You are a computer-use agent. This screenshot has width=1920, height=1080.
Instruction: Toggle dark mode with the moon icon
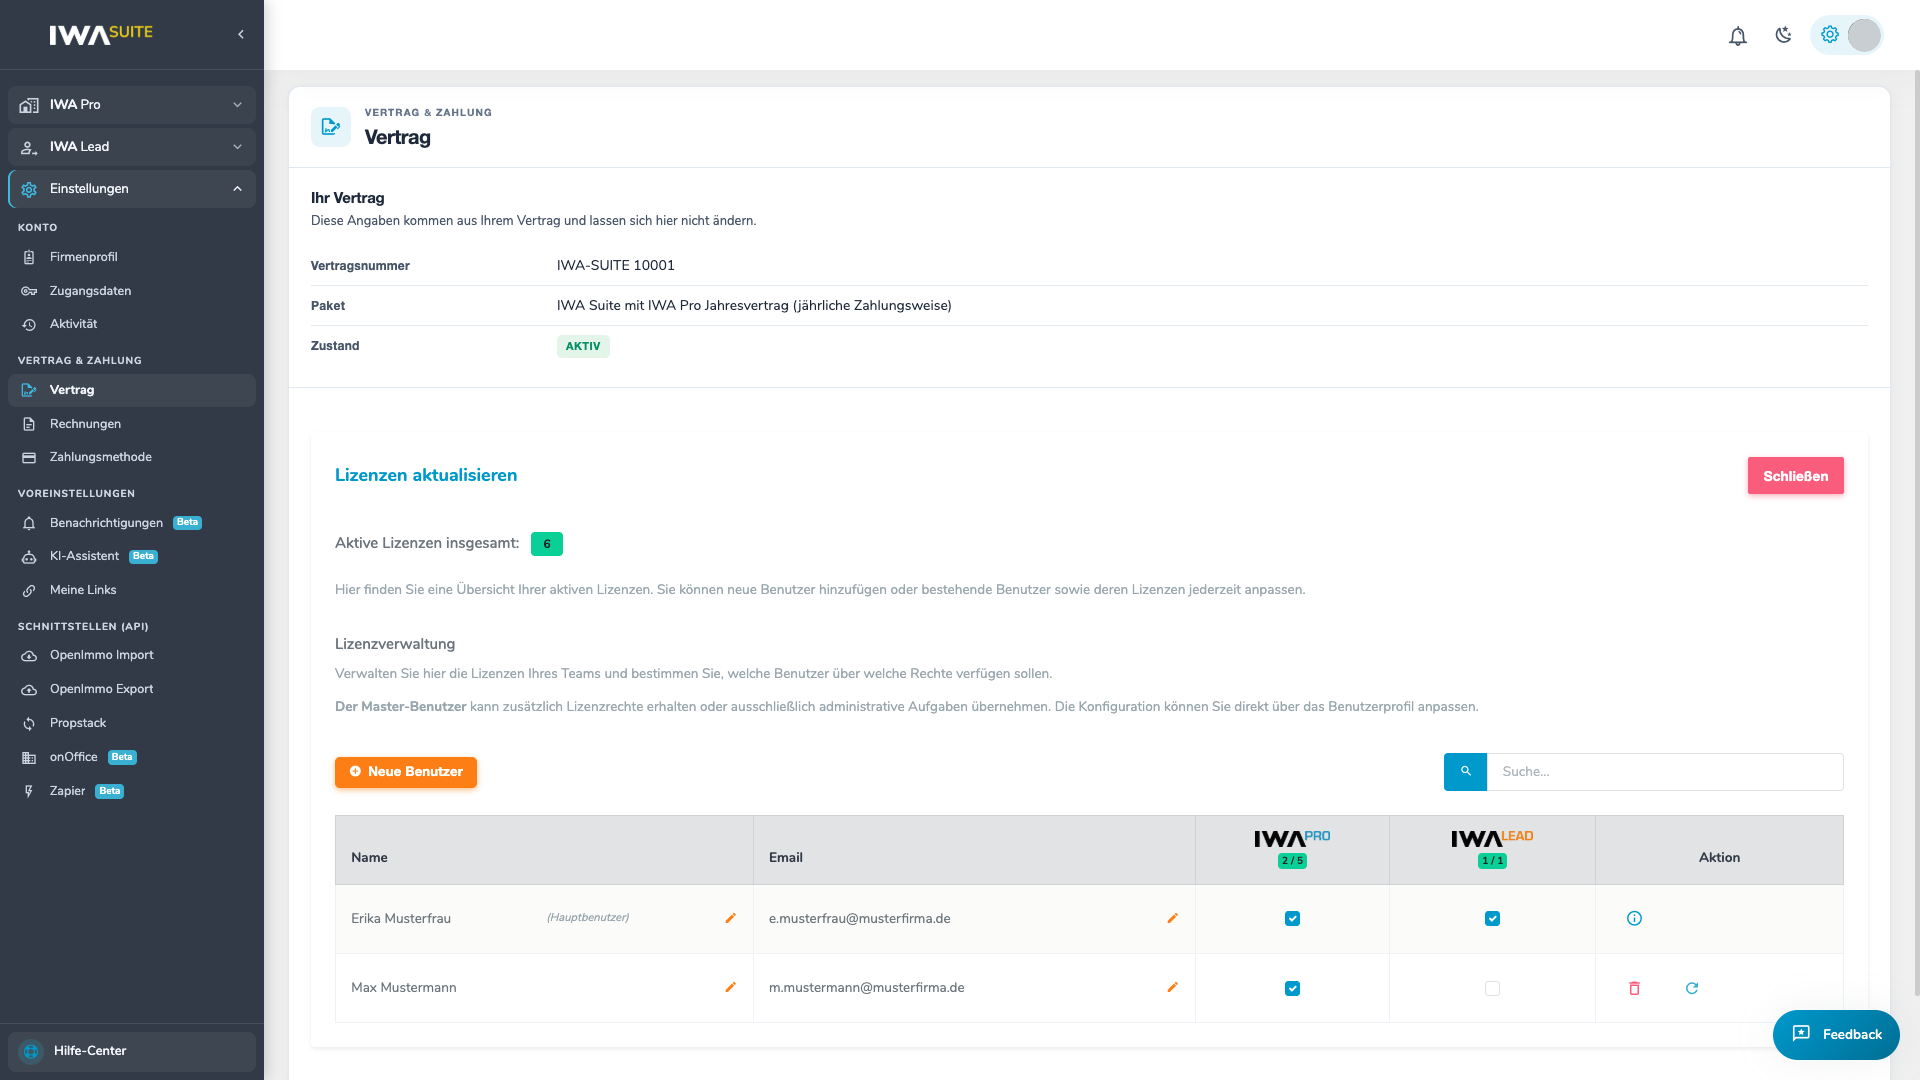point(1783,35)
